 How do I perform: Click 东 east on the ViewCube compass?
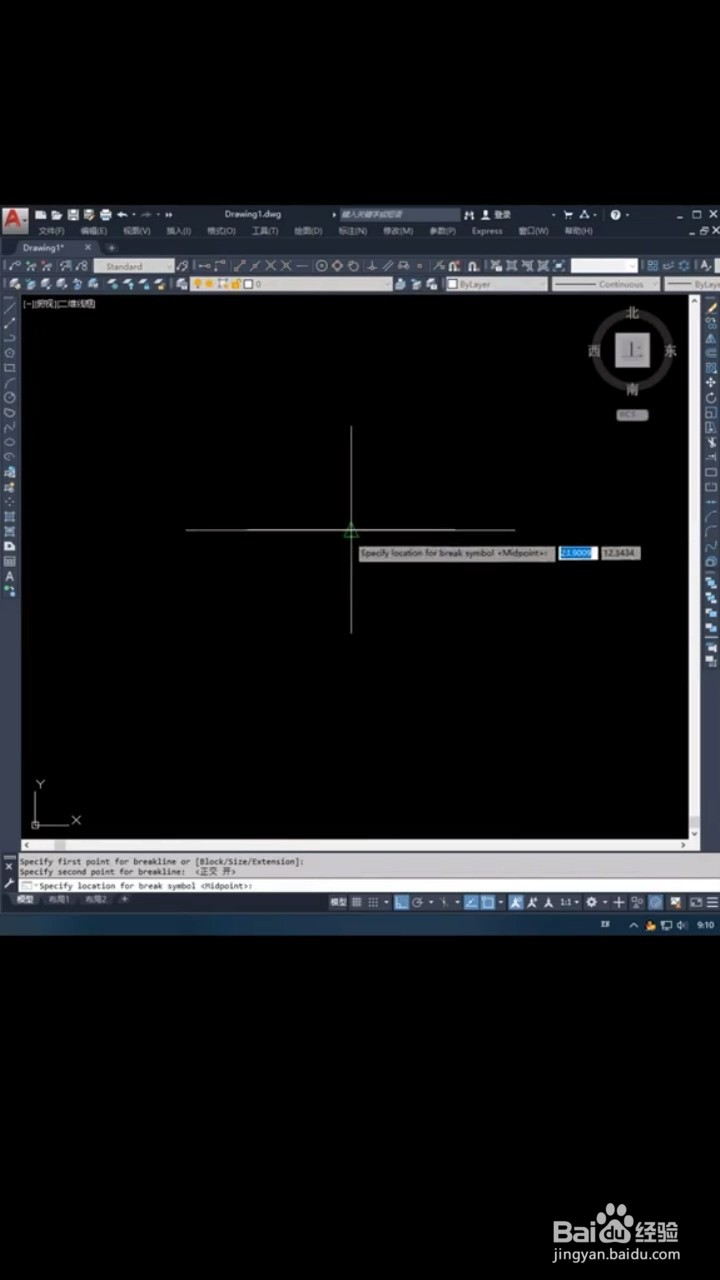tap(671, 351)
